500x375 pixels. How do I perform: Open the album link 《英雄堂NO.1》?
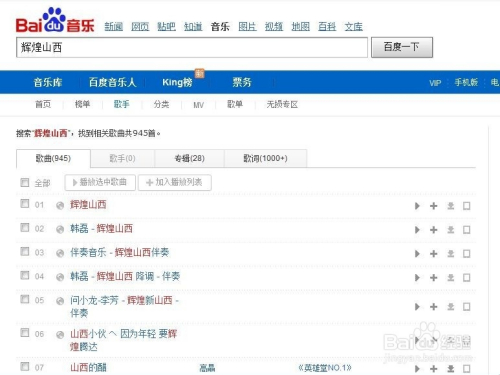pos(325,368)
